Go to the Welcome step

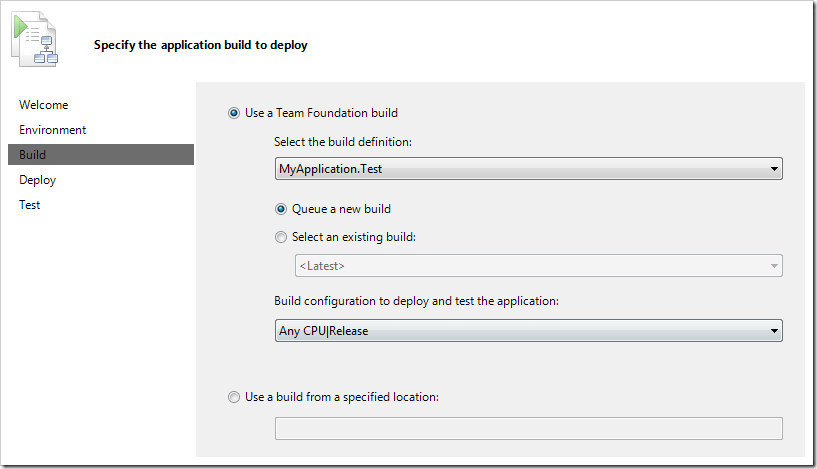(44, 105)
